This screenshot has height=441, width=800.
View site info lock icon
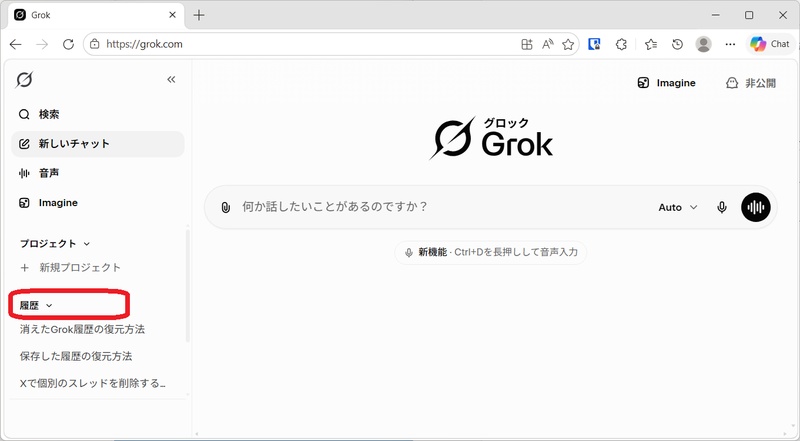pos(94,44)
